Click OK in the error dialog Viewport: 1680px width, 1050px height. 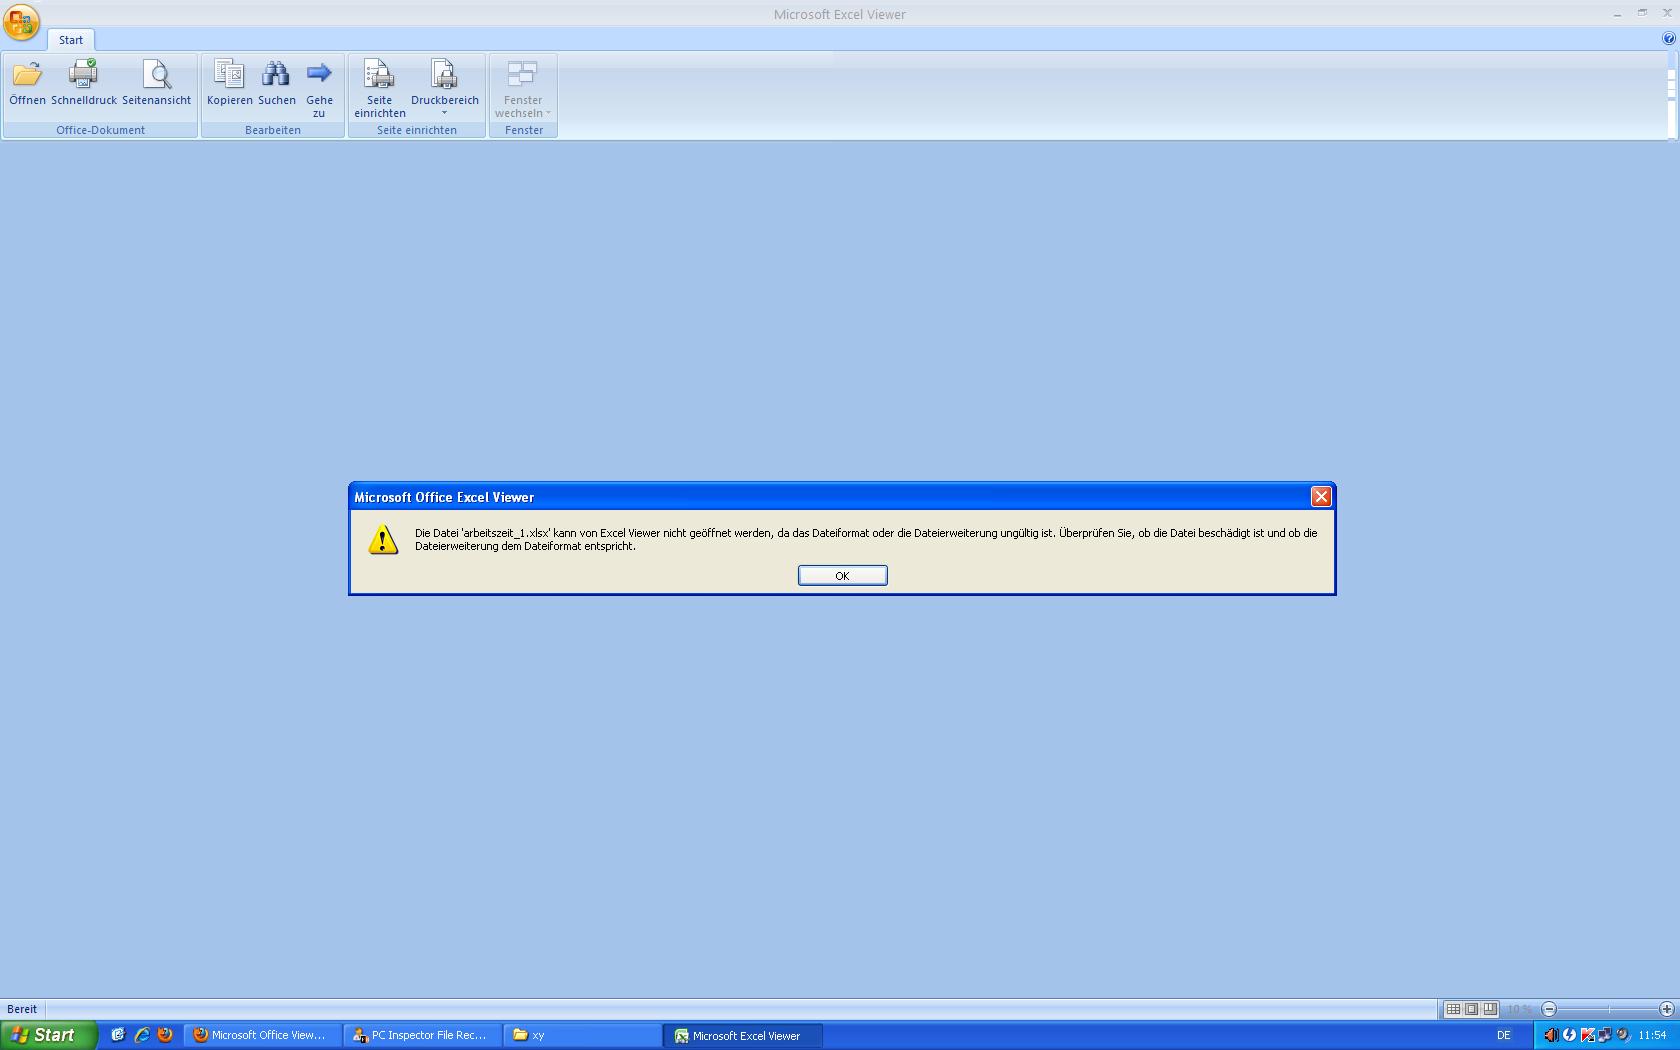pyautogui.click(x=842, y=575)
